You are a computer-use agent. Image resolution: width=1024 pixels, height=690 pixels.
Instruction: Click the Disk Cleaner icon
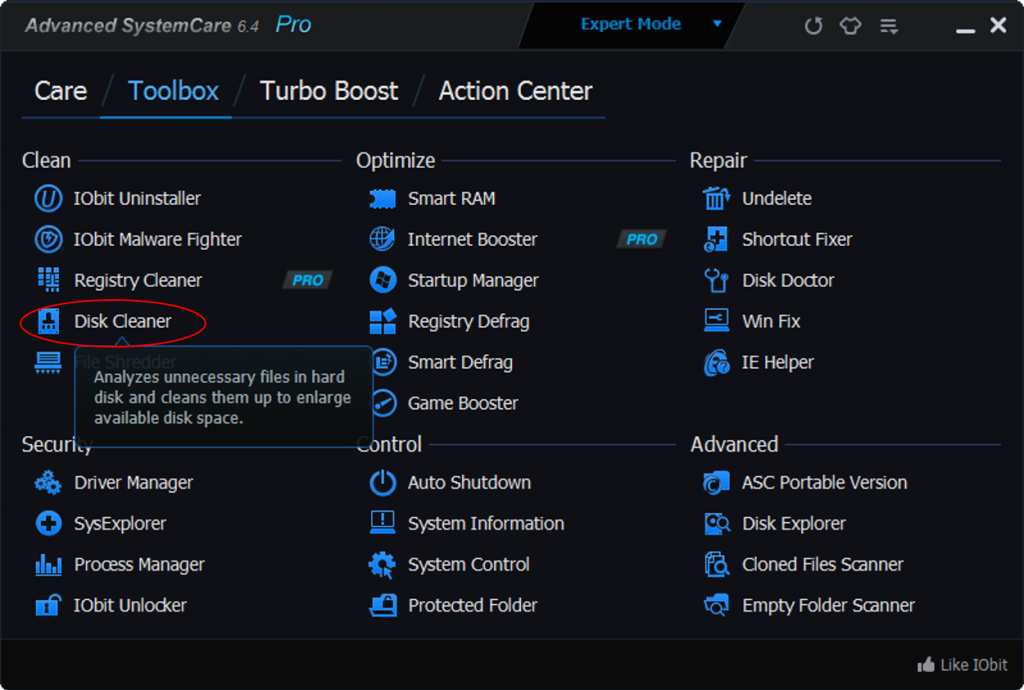click(x=48, y=321)
